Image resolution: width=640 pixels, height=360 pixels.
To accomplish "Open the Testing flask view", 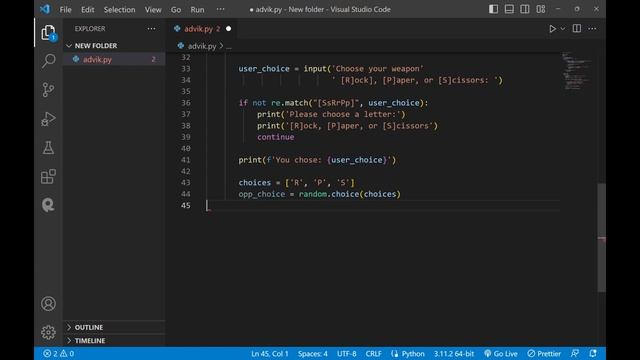I will 48,148.
